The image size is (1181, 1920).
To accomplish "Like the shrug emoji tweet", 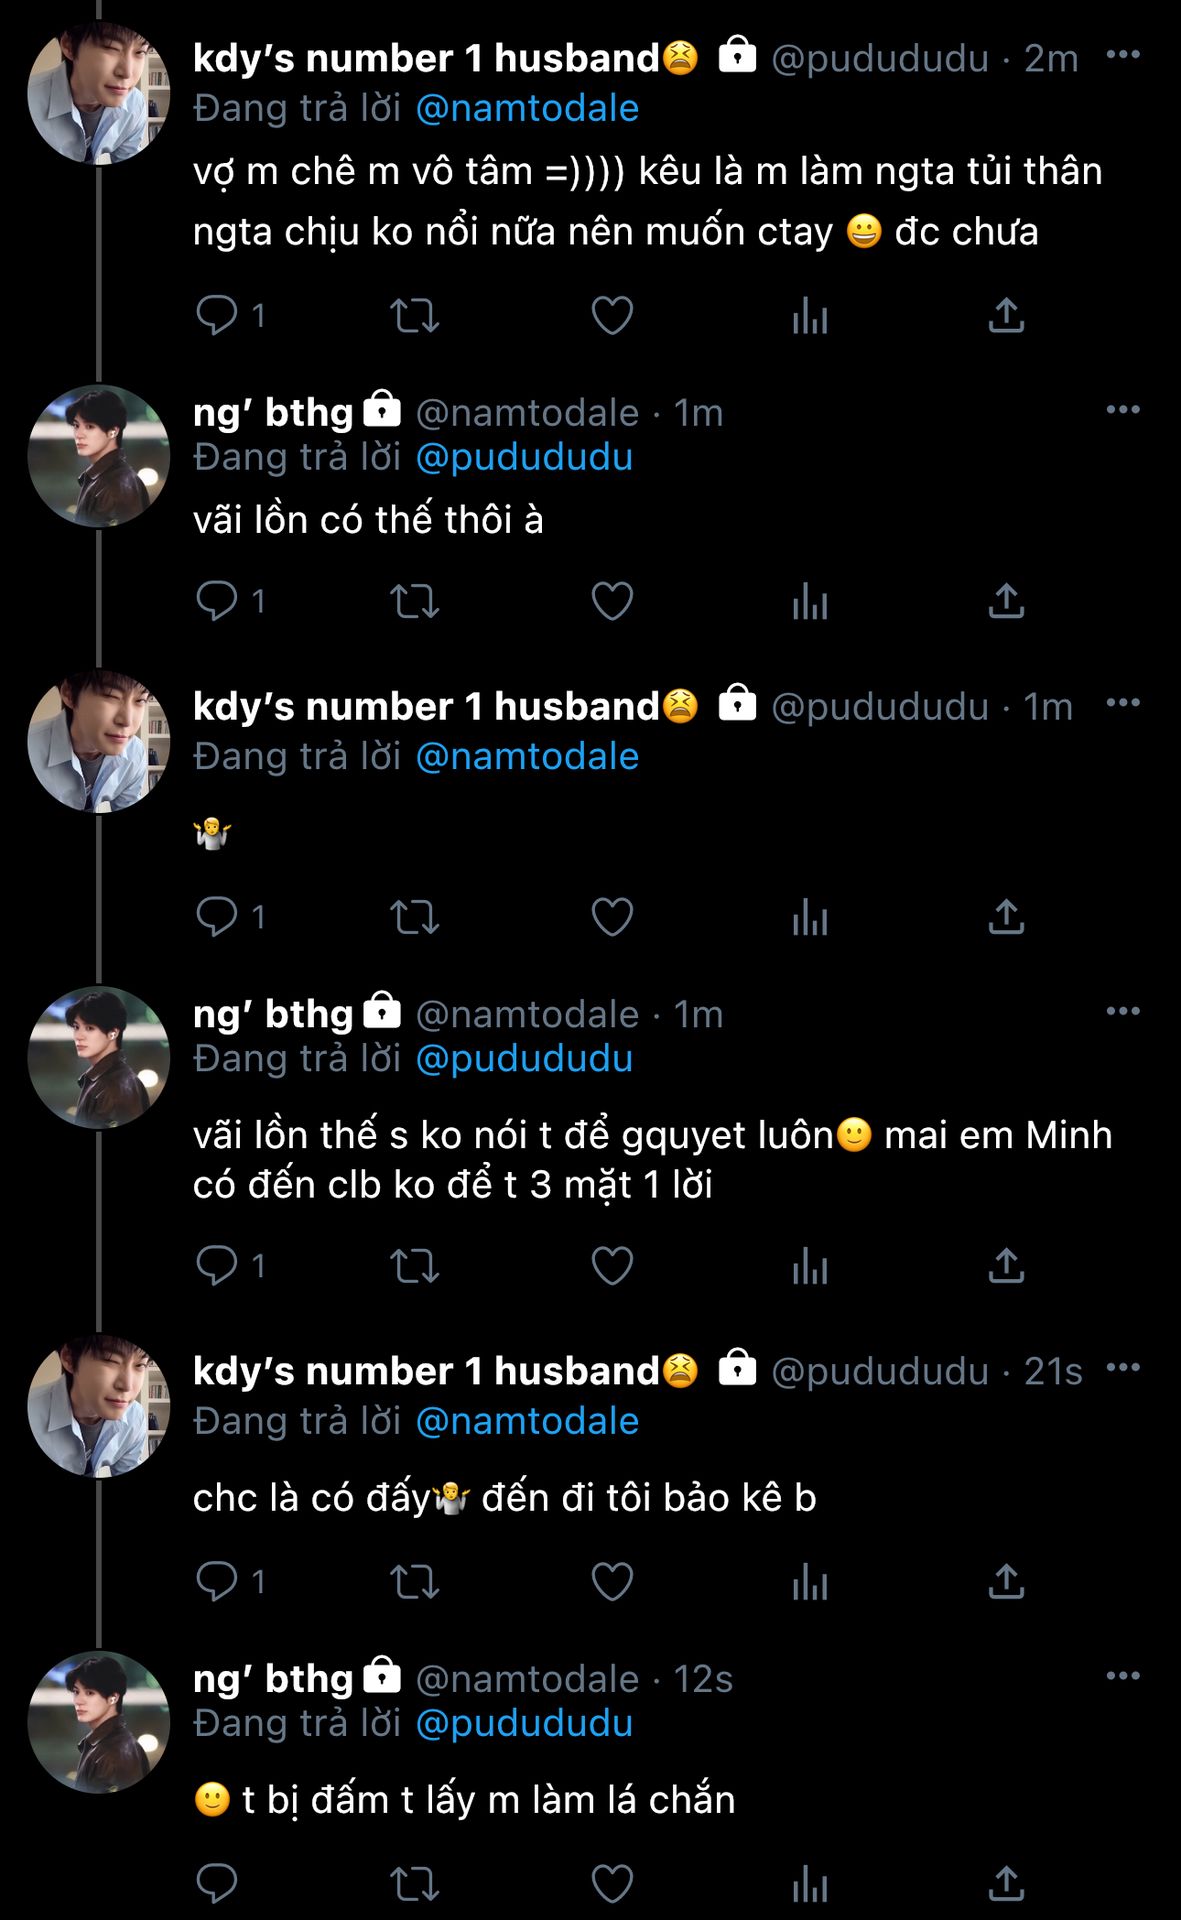I will 612,916.
